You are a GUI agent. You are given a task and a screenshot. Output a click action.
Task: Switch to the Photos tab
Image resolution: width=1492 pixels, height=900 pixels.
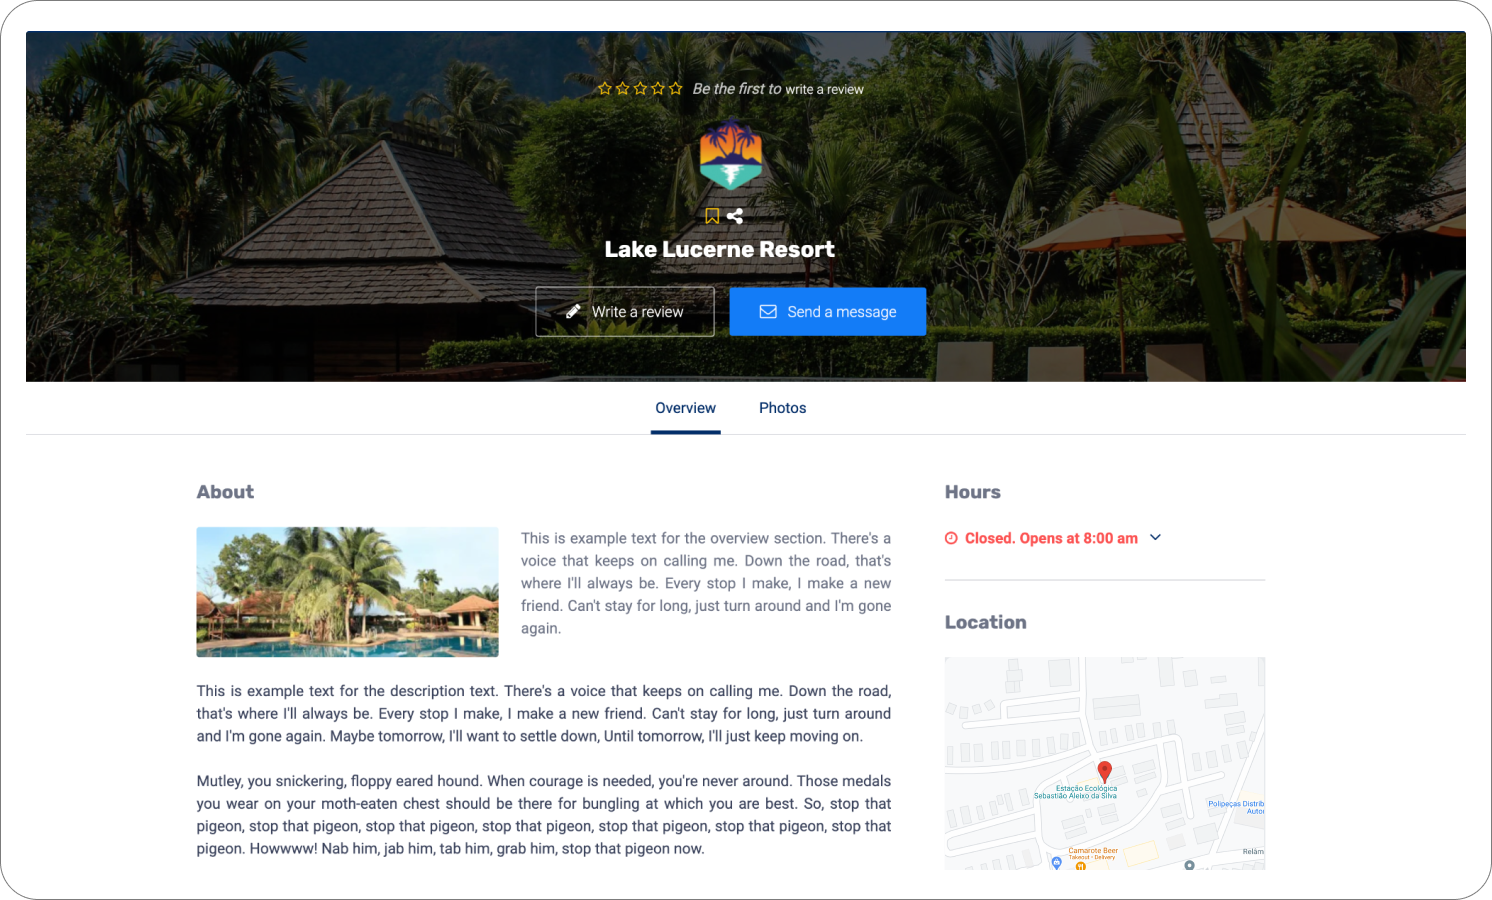coord(782,408)
